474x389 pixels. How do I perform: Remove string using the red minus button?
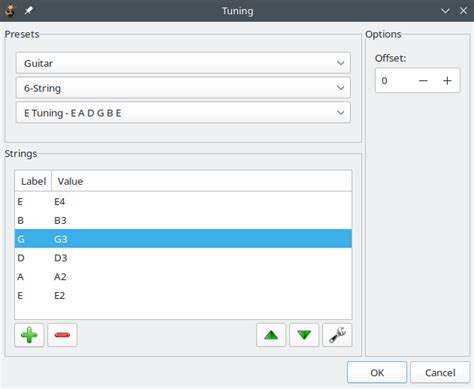point(62,335)
